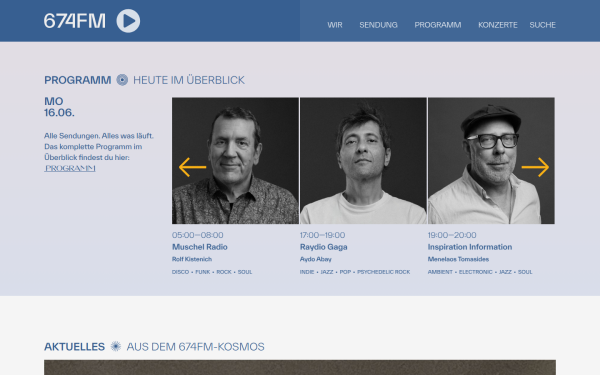Image resolution: width=600 pixels, height=375 pixels.
Task: Click the AMBIENT genre tag
Action: point(440,272)
